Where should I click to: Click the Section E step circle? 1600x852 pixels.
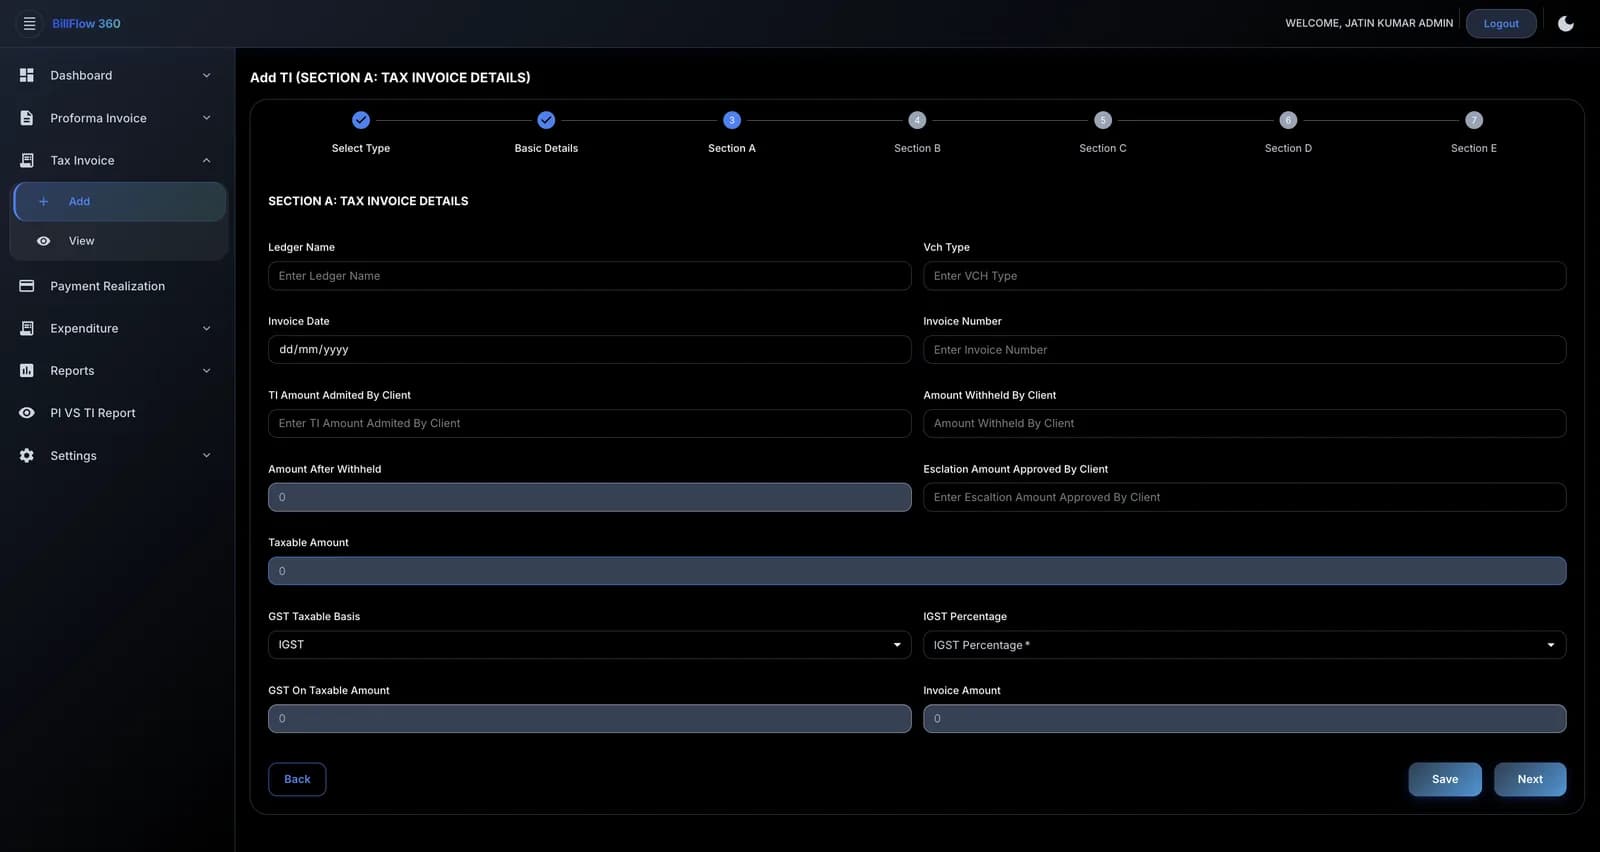tap(1474, 120)
